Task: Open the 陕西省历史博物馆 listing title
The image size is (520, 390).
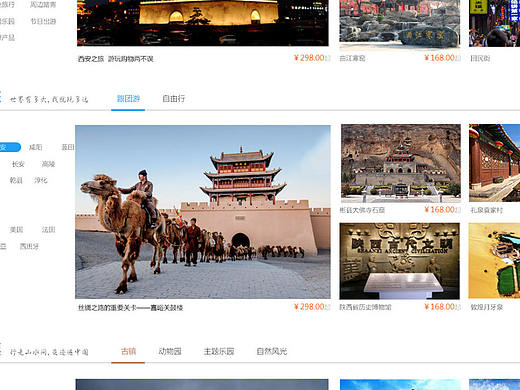Action: pos(365,307)
